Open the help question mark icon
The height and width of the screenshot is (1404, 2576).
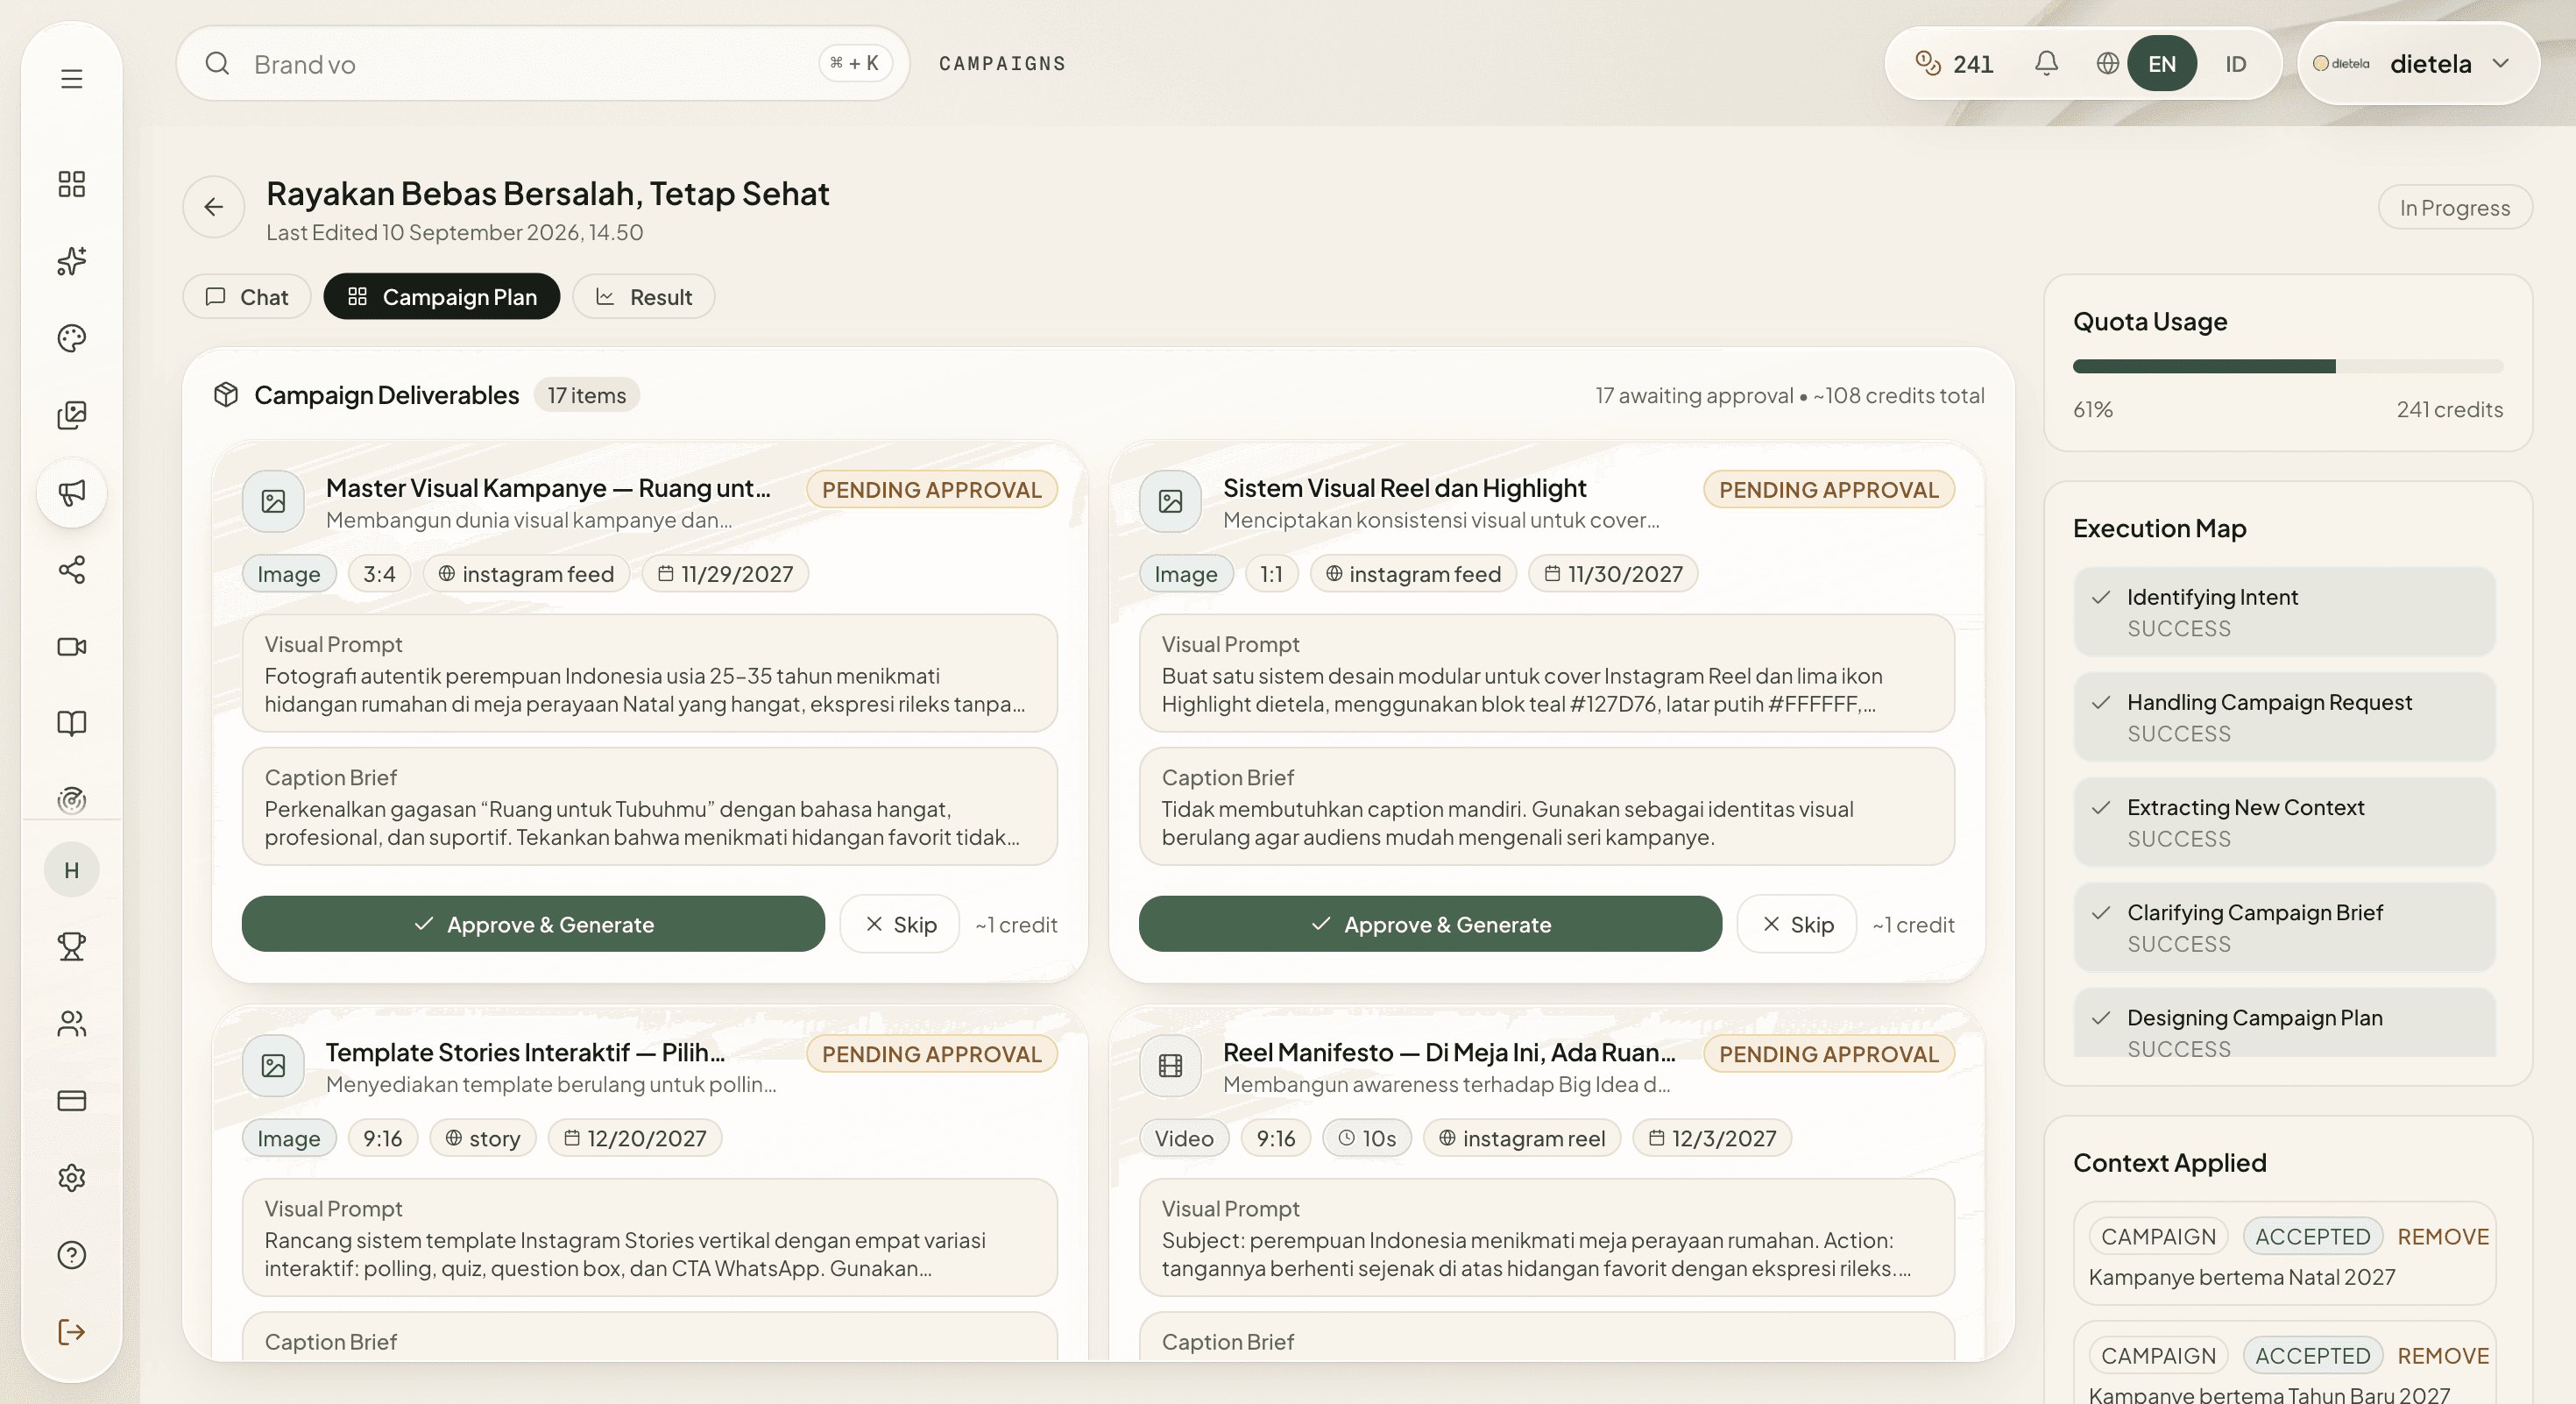71,1255
